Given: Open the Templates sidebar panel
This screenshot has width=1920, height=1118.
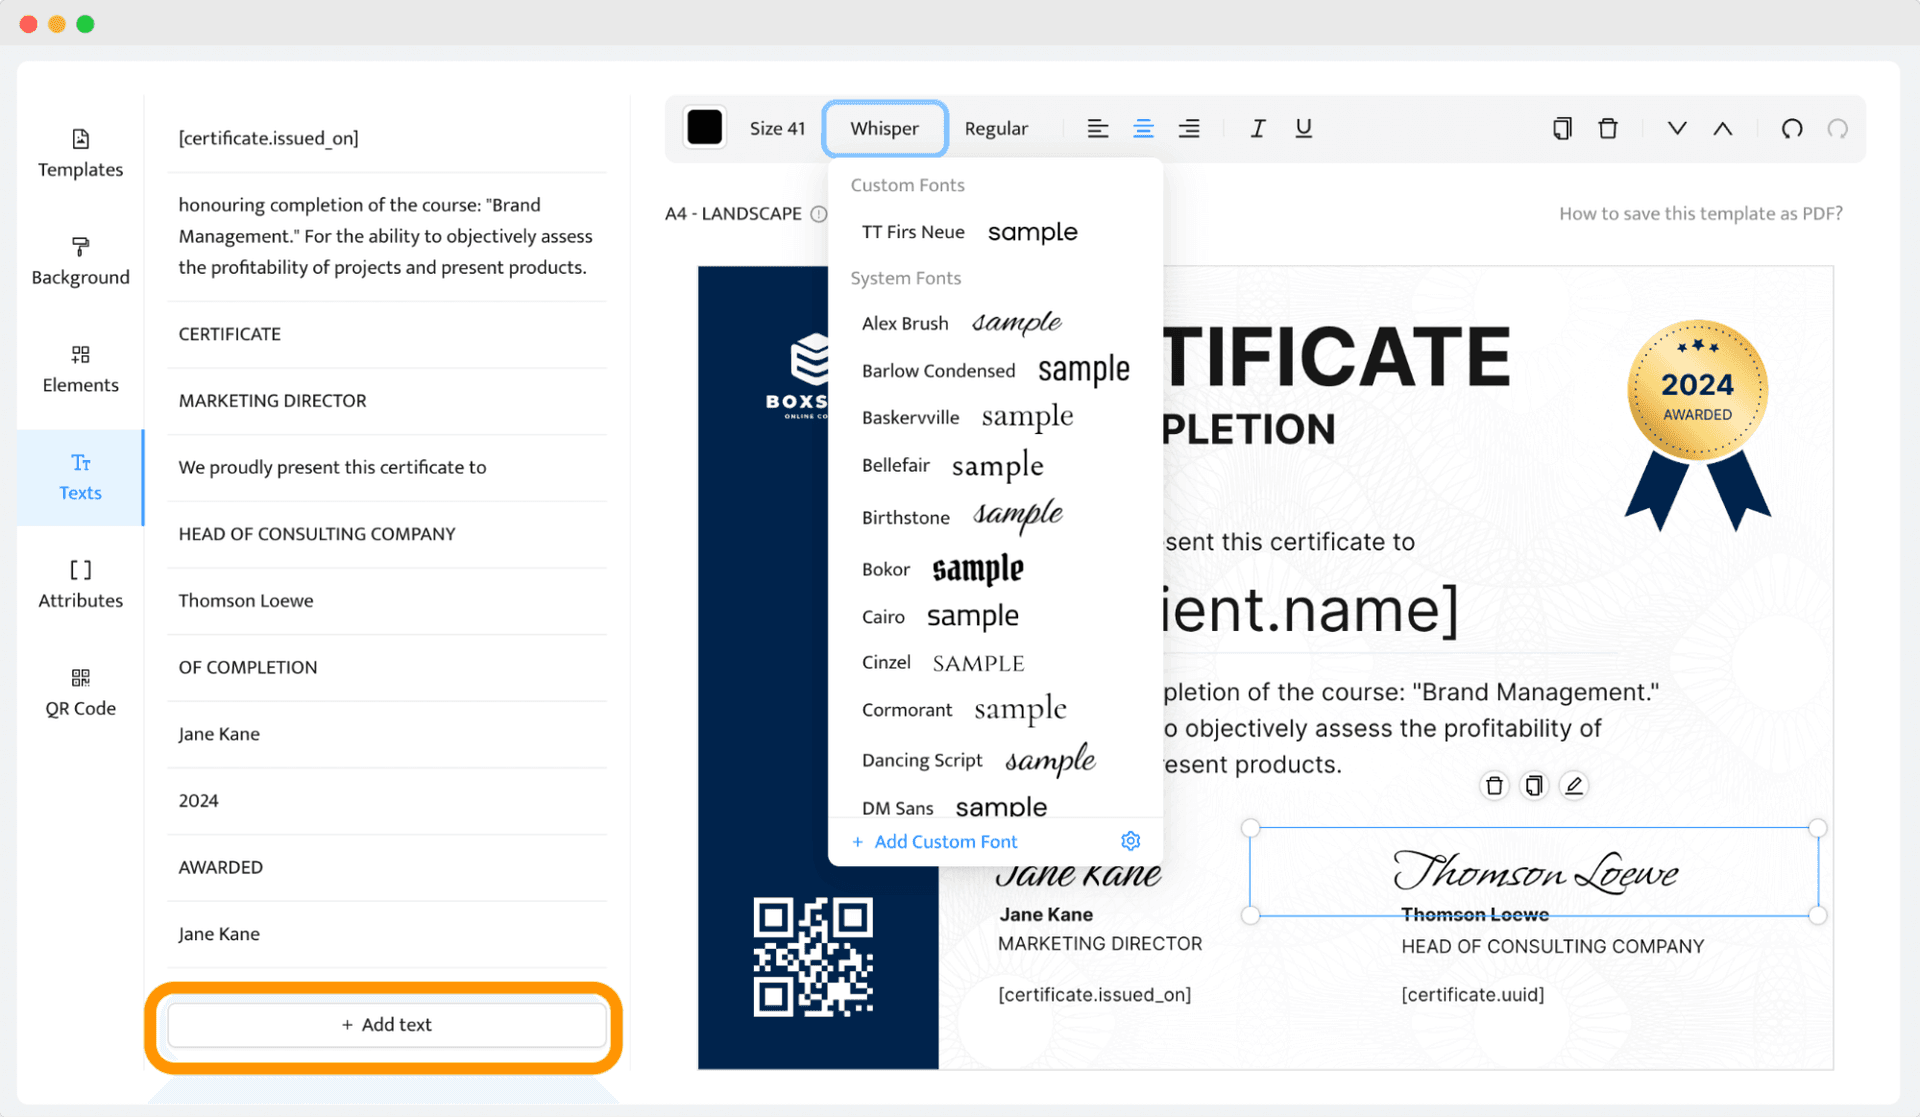Looking at the screenshot, I should (80, 153).
